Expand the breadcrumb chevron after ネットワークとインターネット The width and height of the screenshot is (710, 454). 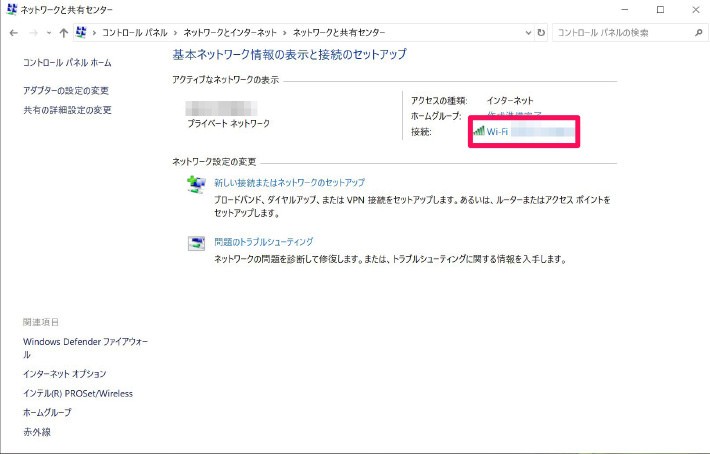coord(285,33)
